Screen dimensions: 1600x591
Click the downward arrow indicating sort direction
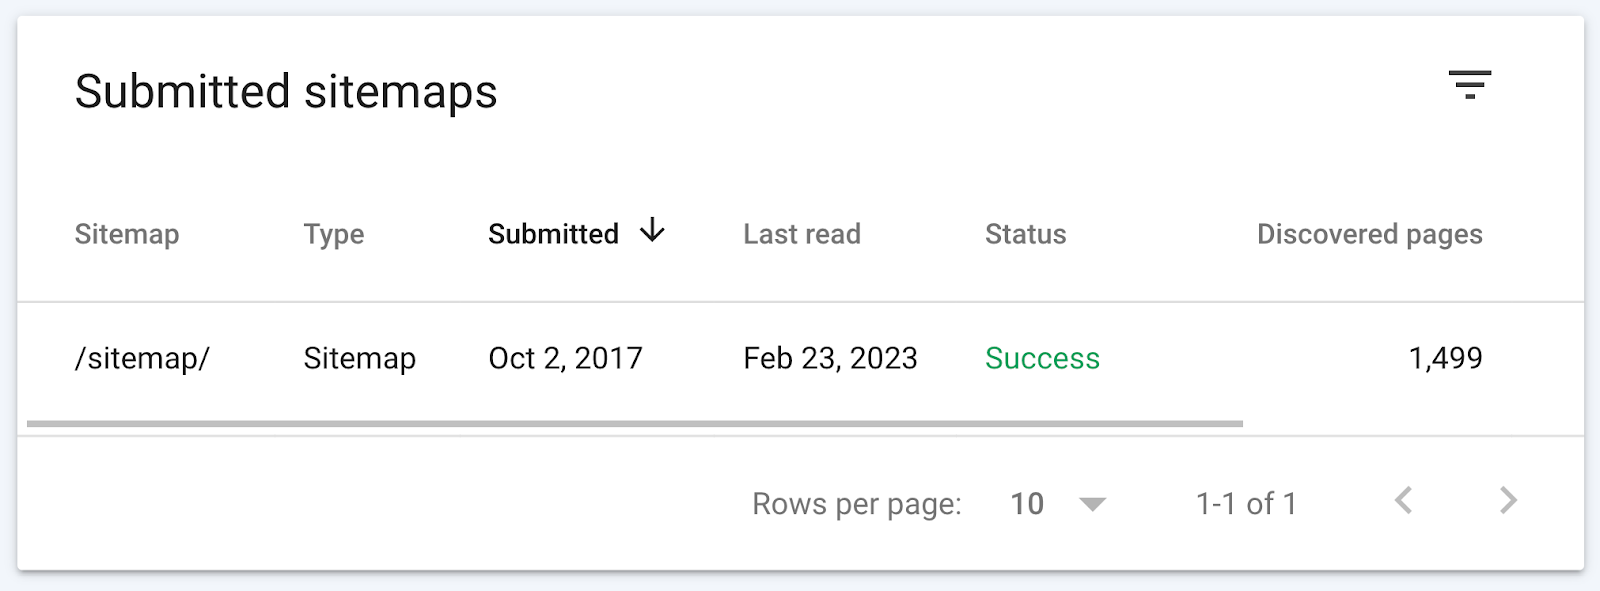point(652,231)
